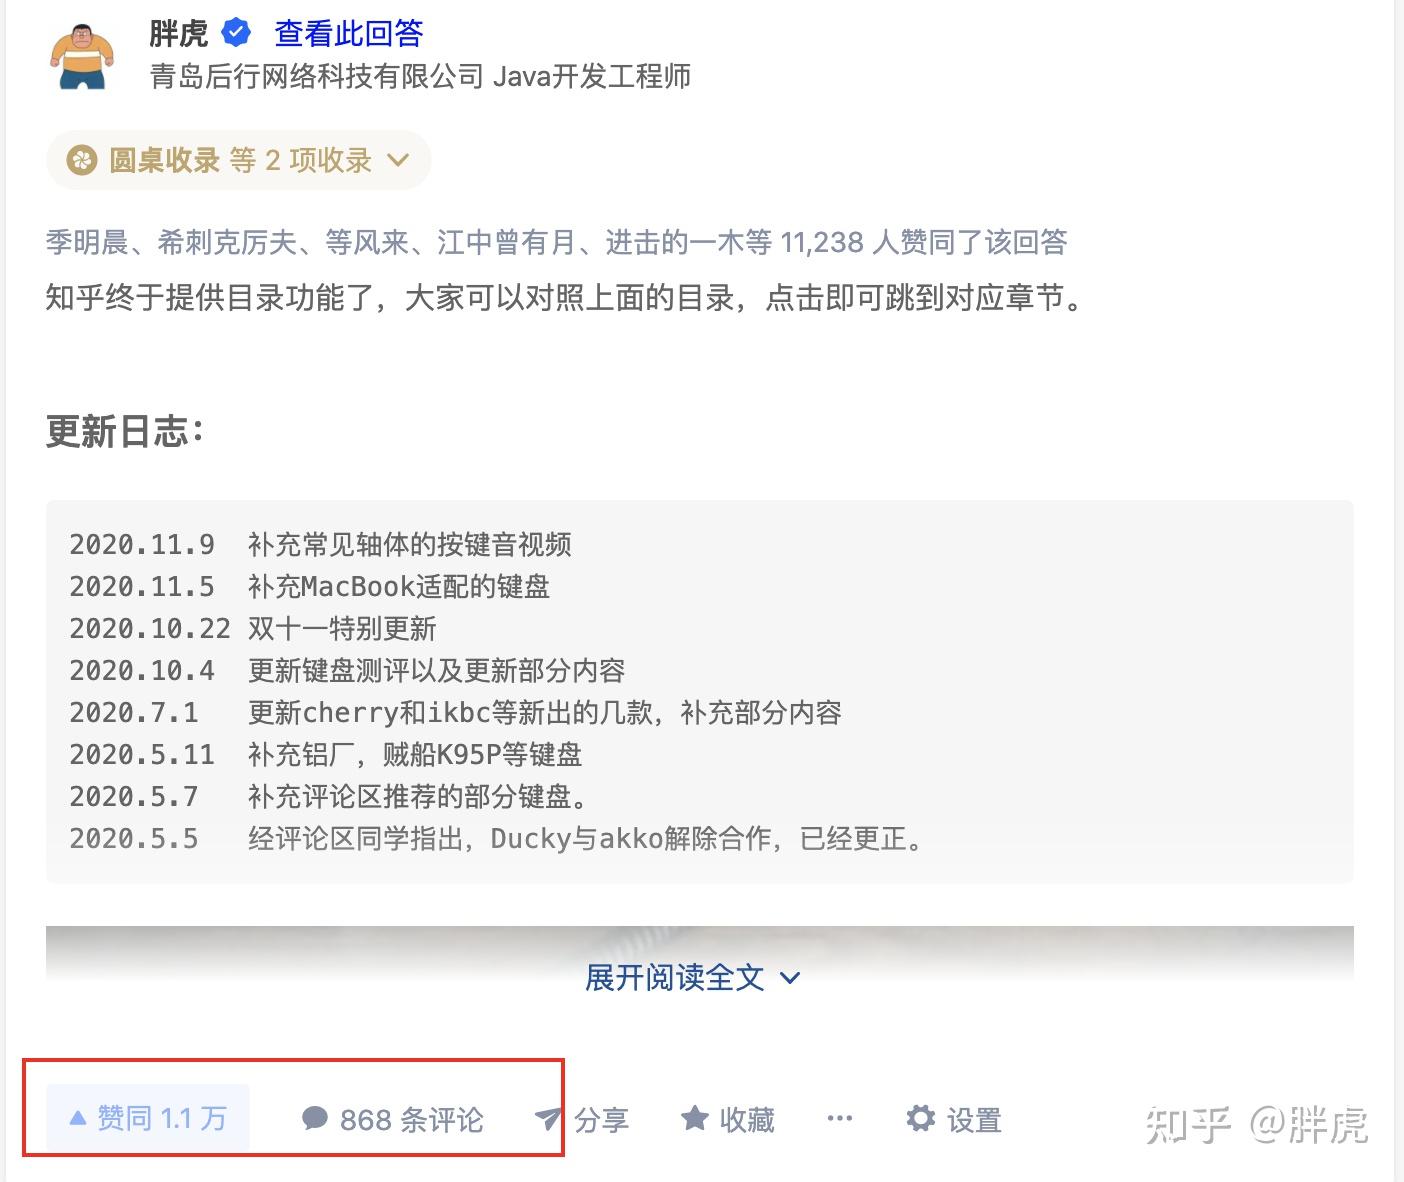Open the comments via speech bubble icon
The width and height of the screenshot is (1404, 1182).
click(x=315, y=1118)
